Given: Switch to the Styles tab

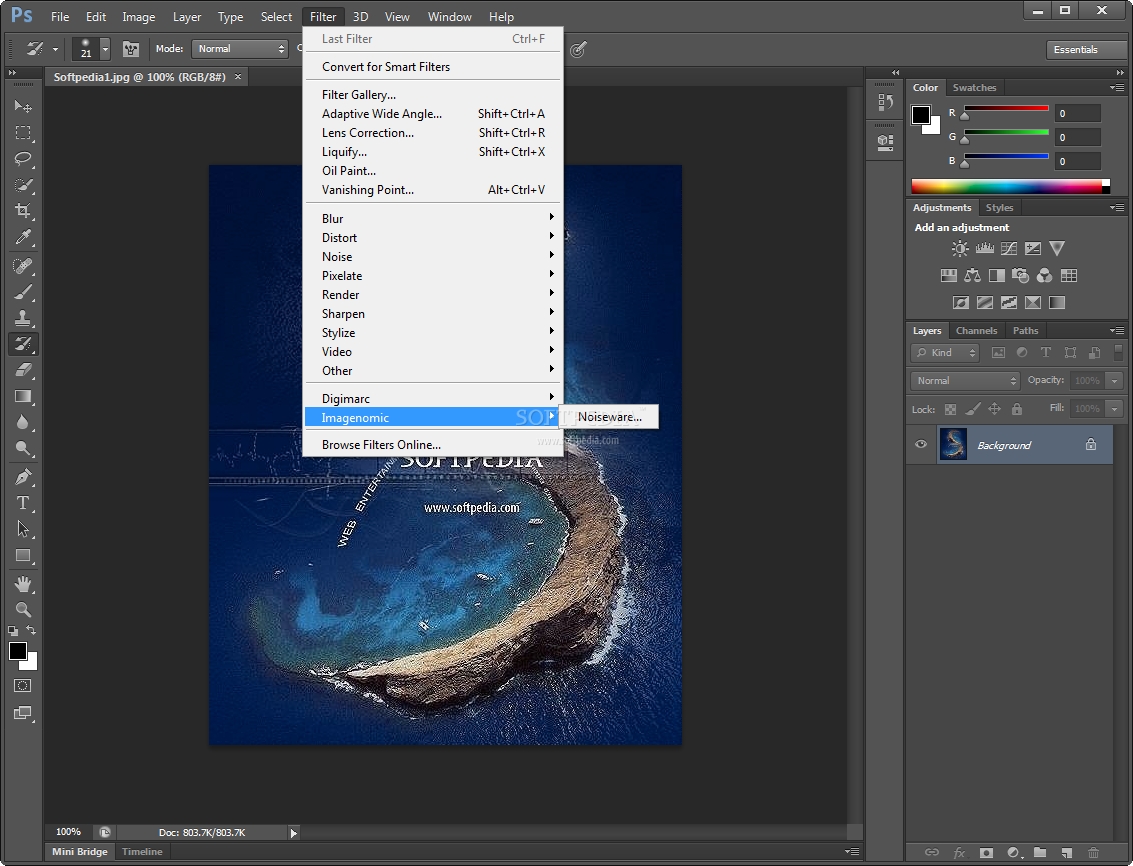Looking at the screenshot, I should click(x=999, y=207).
